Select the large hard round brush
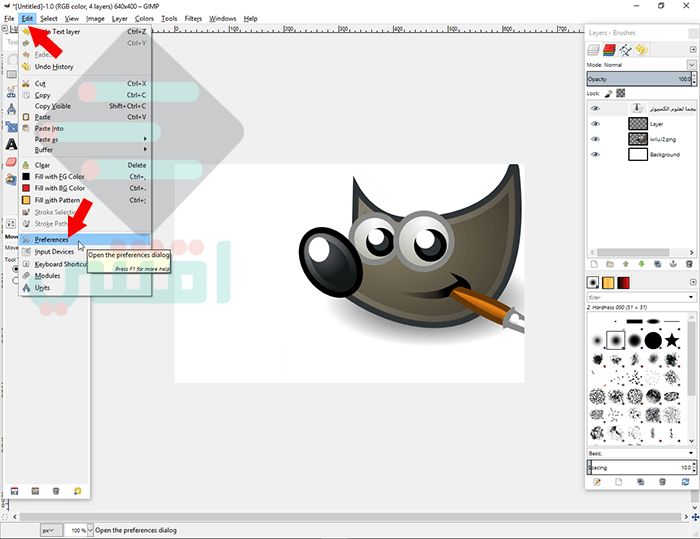The width and height of the screenshot is (700, 539). point(653,340)
